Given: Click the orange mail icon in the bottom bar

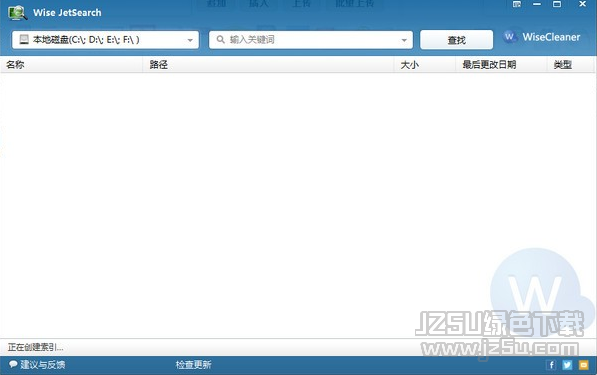Looking at the screenshot, I should point(584,365).
